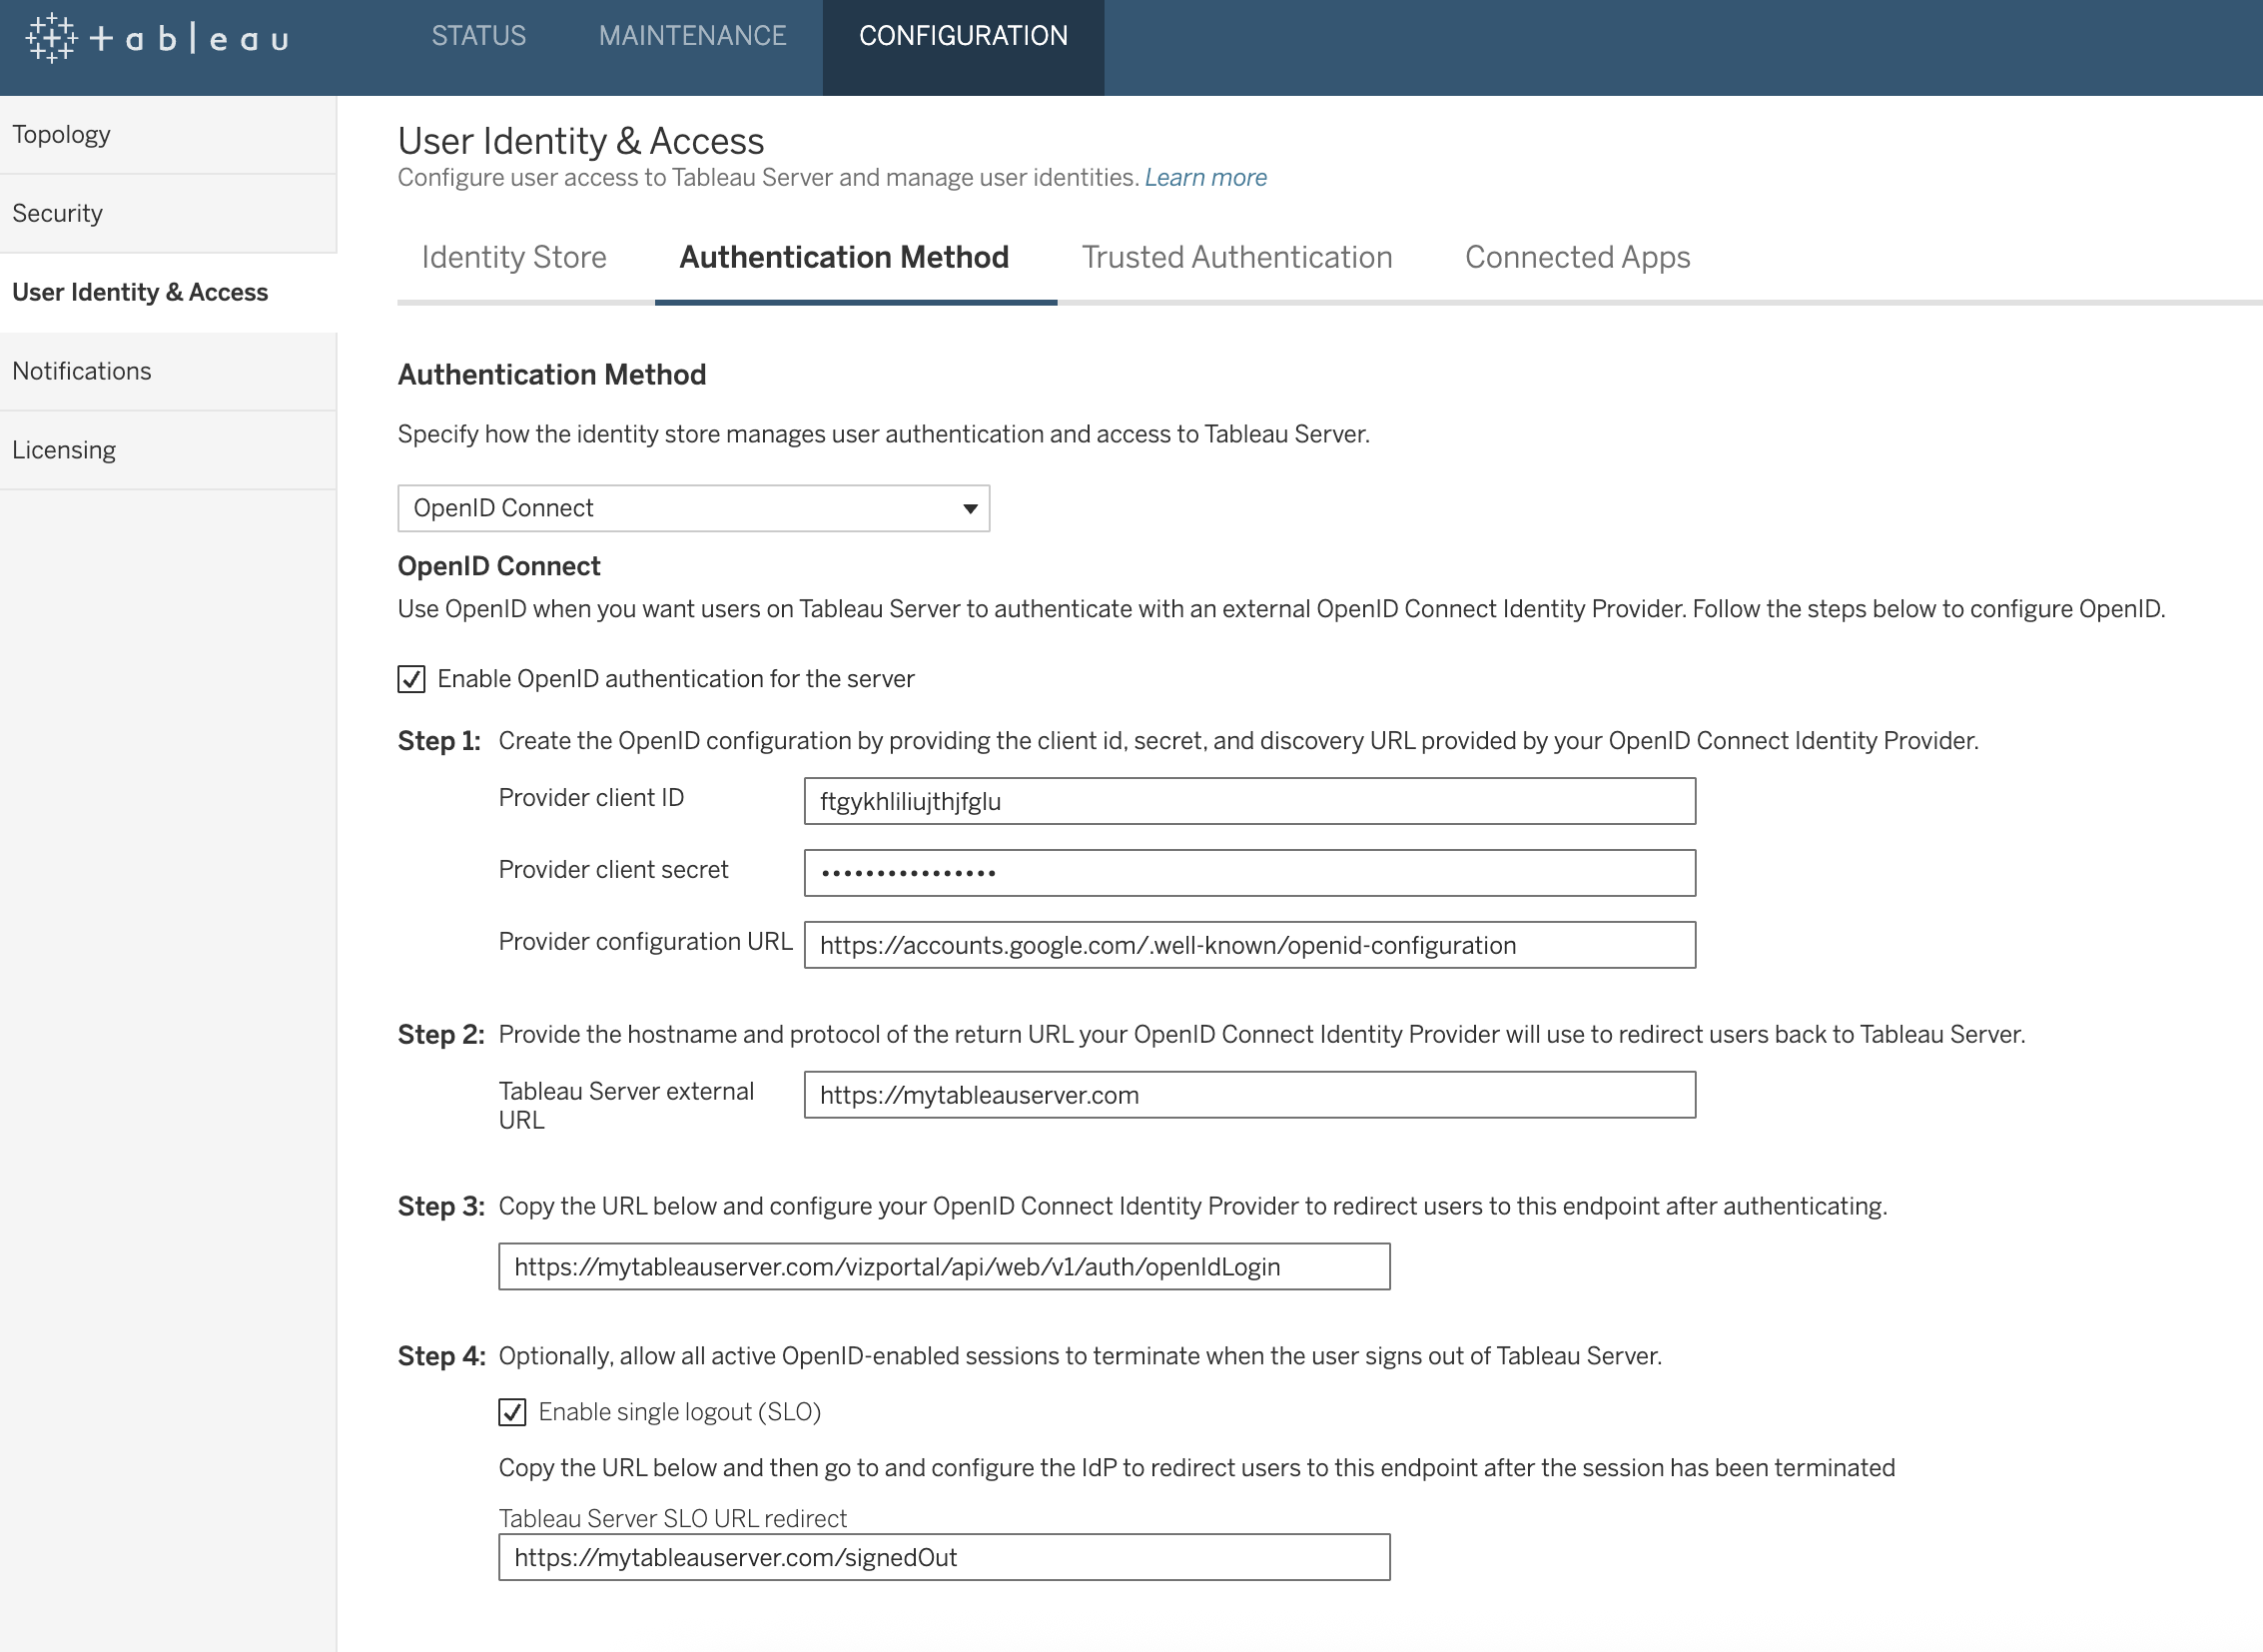Open the STATUS top navigation item
This screenshot has height=1652, width=2263.
coord(478,36)
